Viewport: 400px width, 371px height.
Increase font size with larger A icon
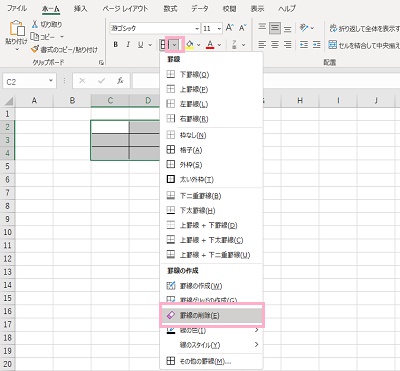click(x=230, y=28)
